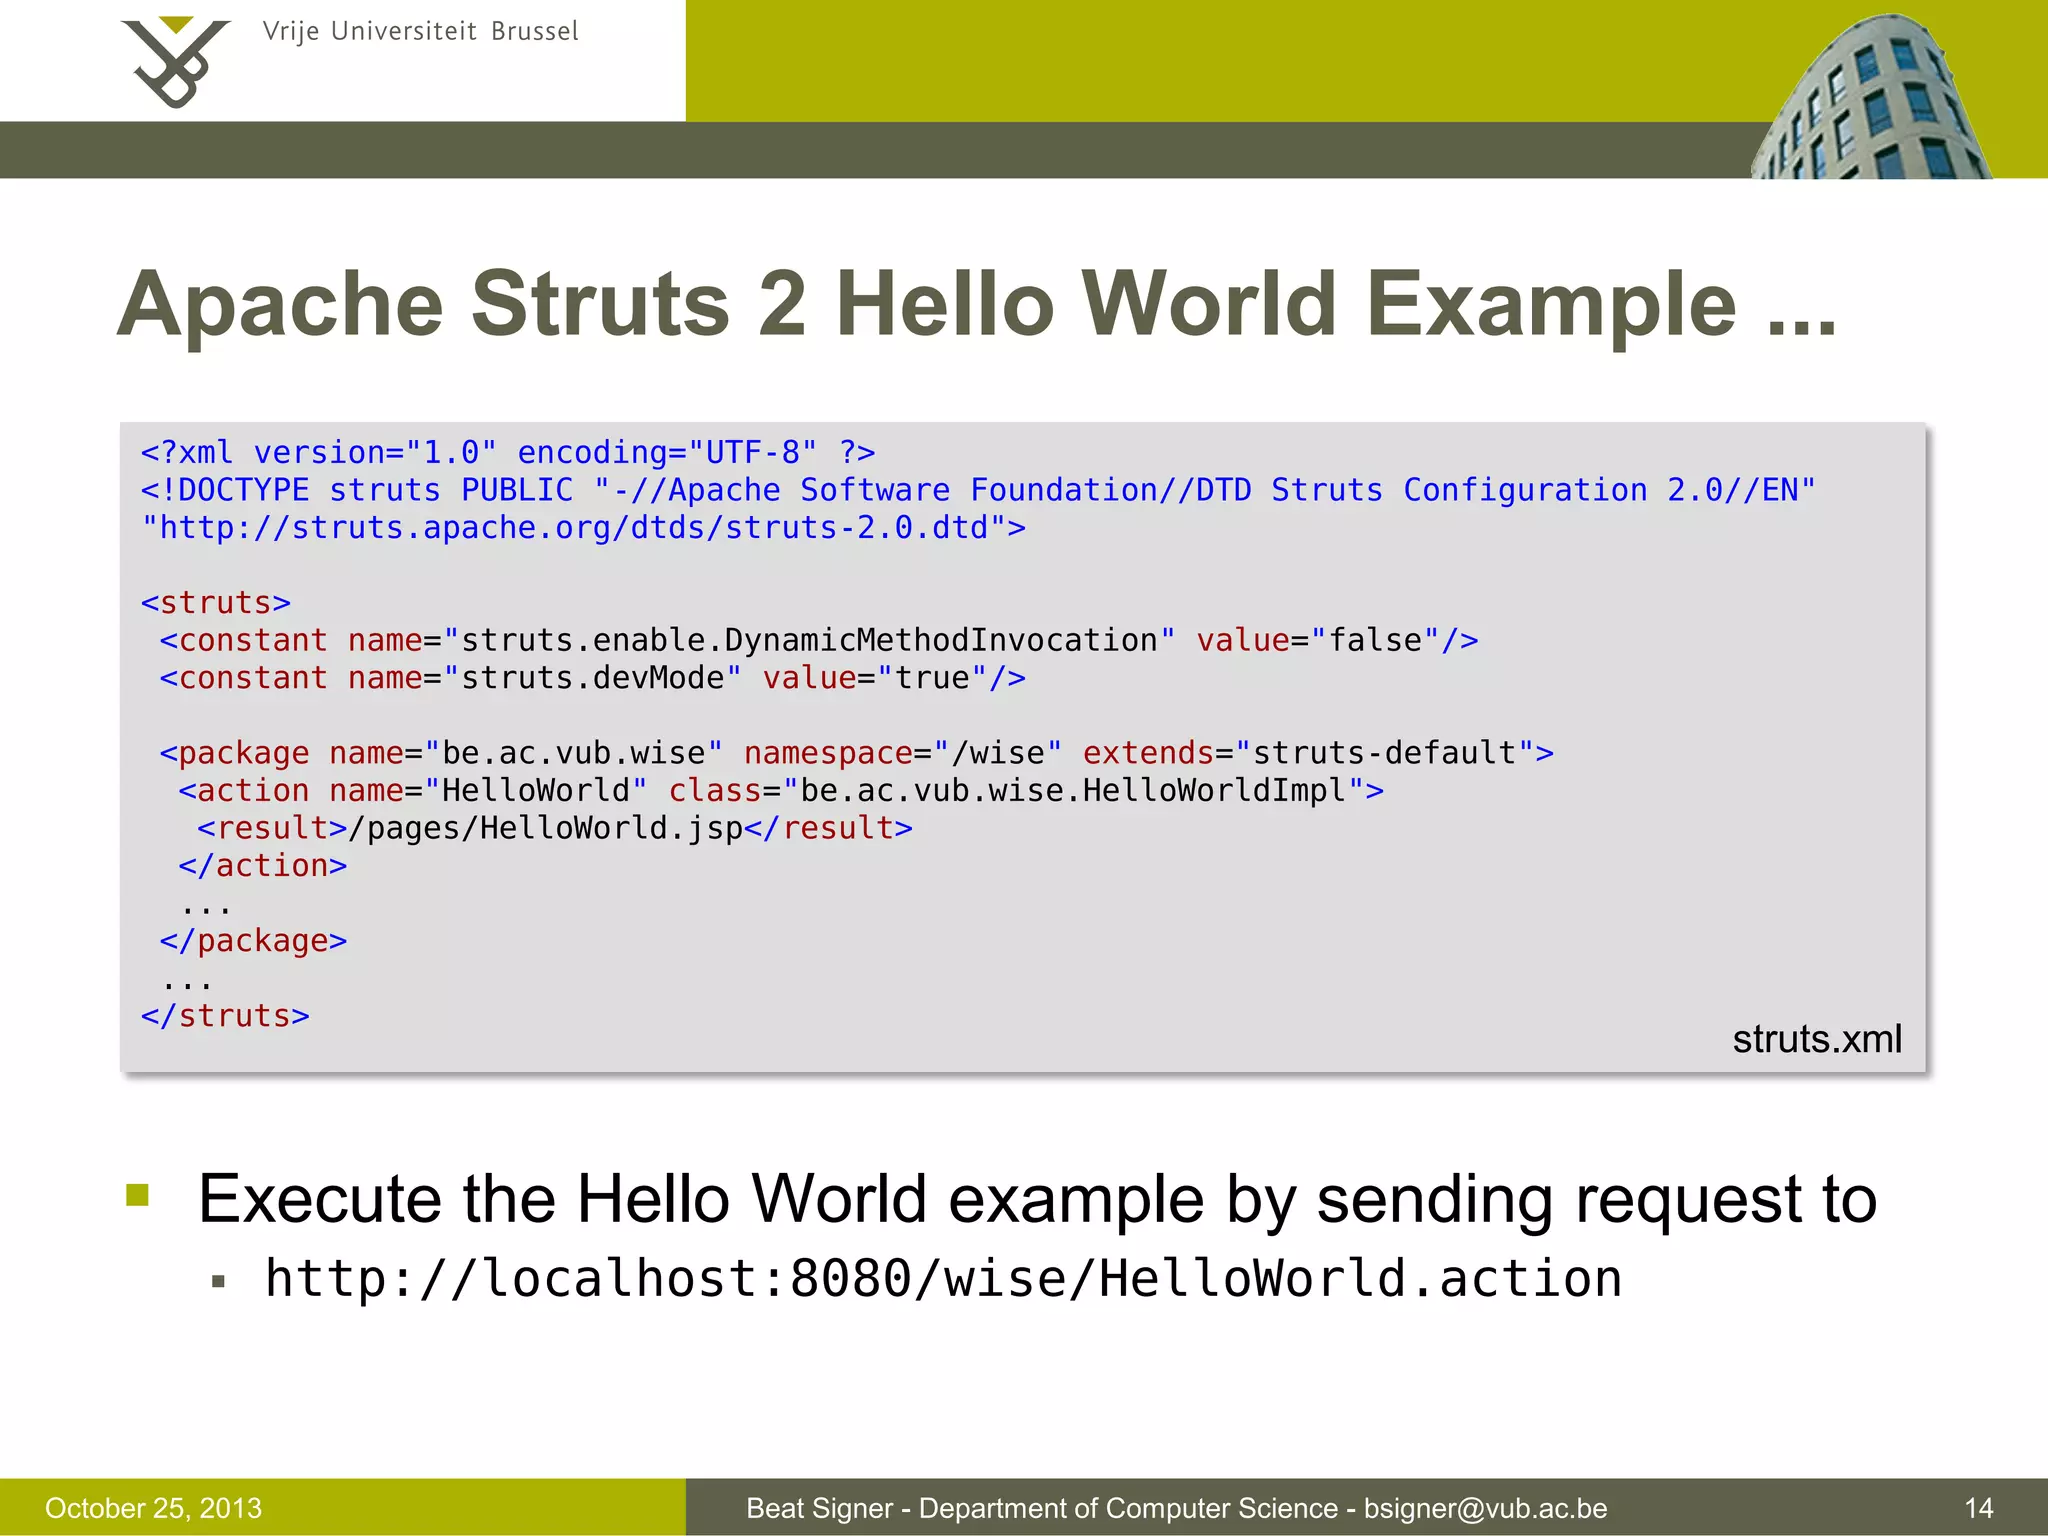Click the slide title 'Apache Struts 2 Hello World Example ...'
Viewport: 2048px width, 1536px height.
pos(977,304)
